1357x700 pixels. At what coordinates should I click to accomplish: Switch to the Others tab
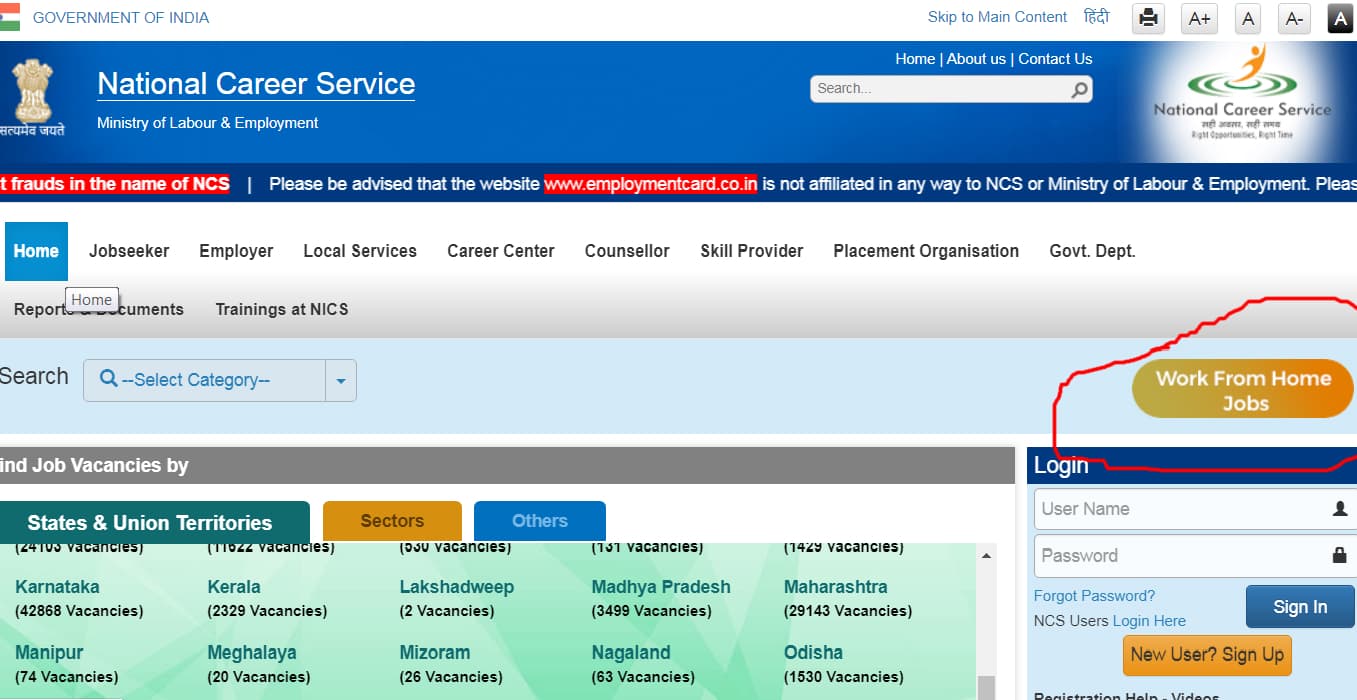click(539, 521)
